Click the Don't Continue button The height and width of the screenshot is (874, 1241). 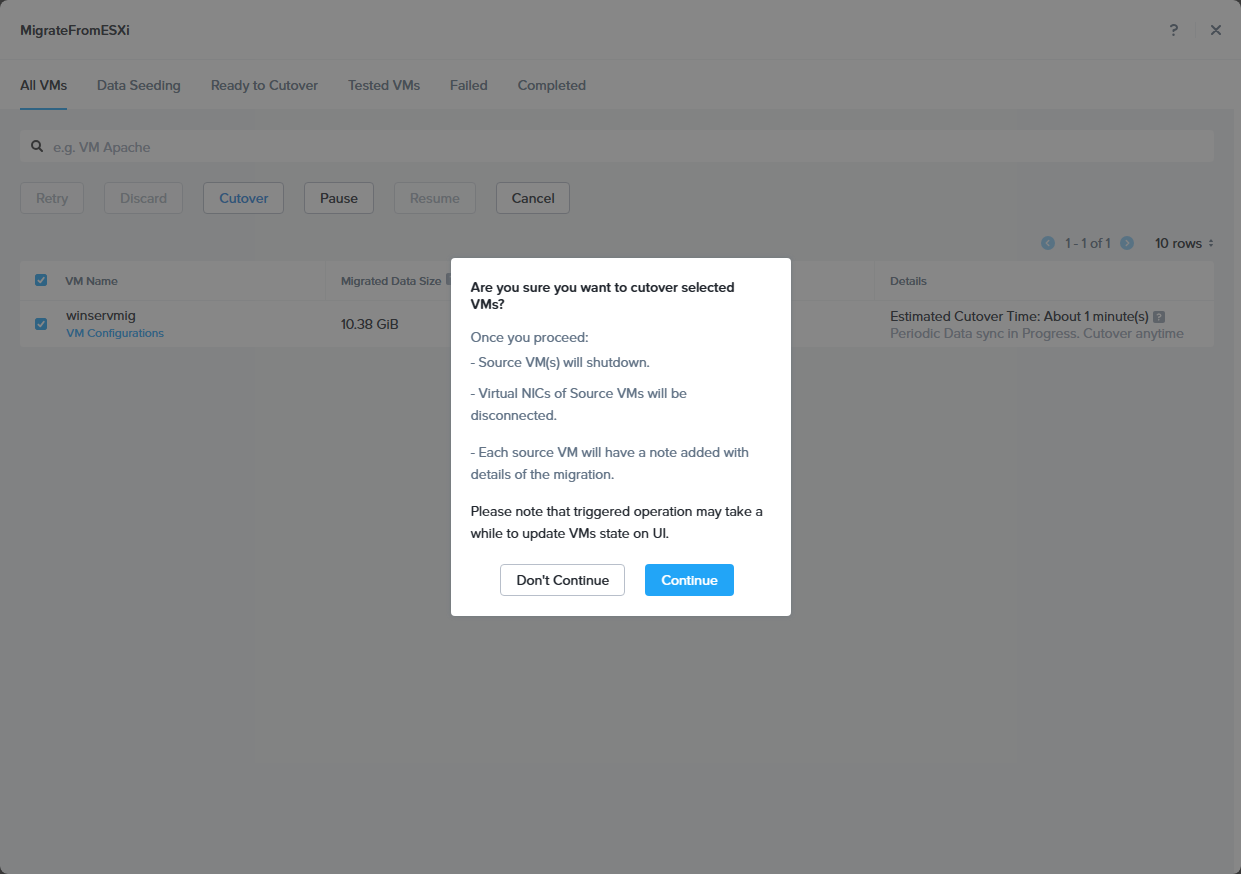click(562, 580)
